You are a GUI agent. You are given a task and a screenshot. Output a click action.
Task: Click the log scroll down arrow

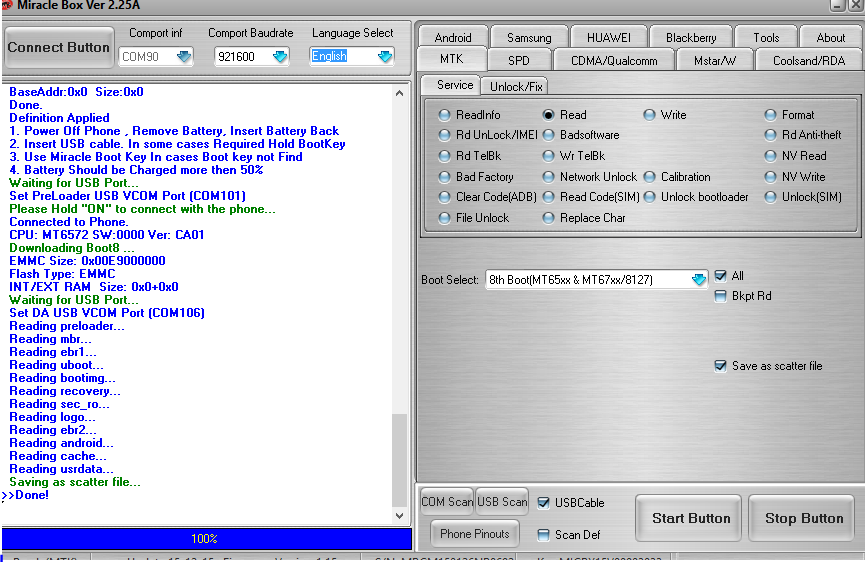[400, 516]
